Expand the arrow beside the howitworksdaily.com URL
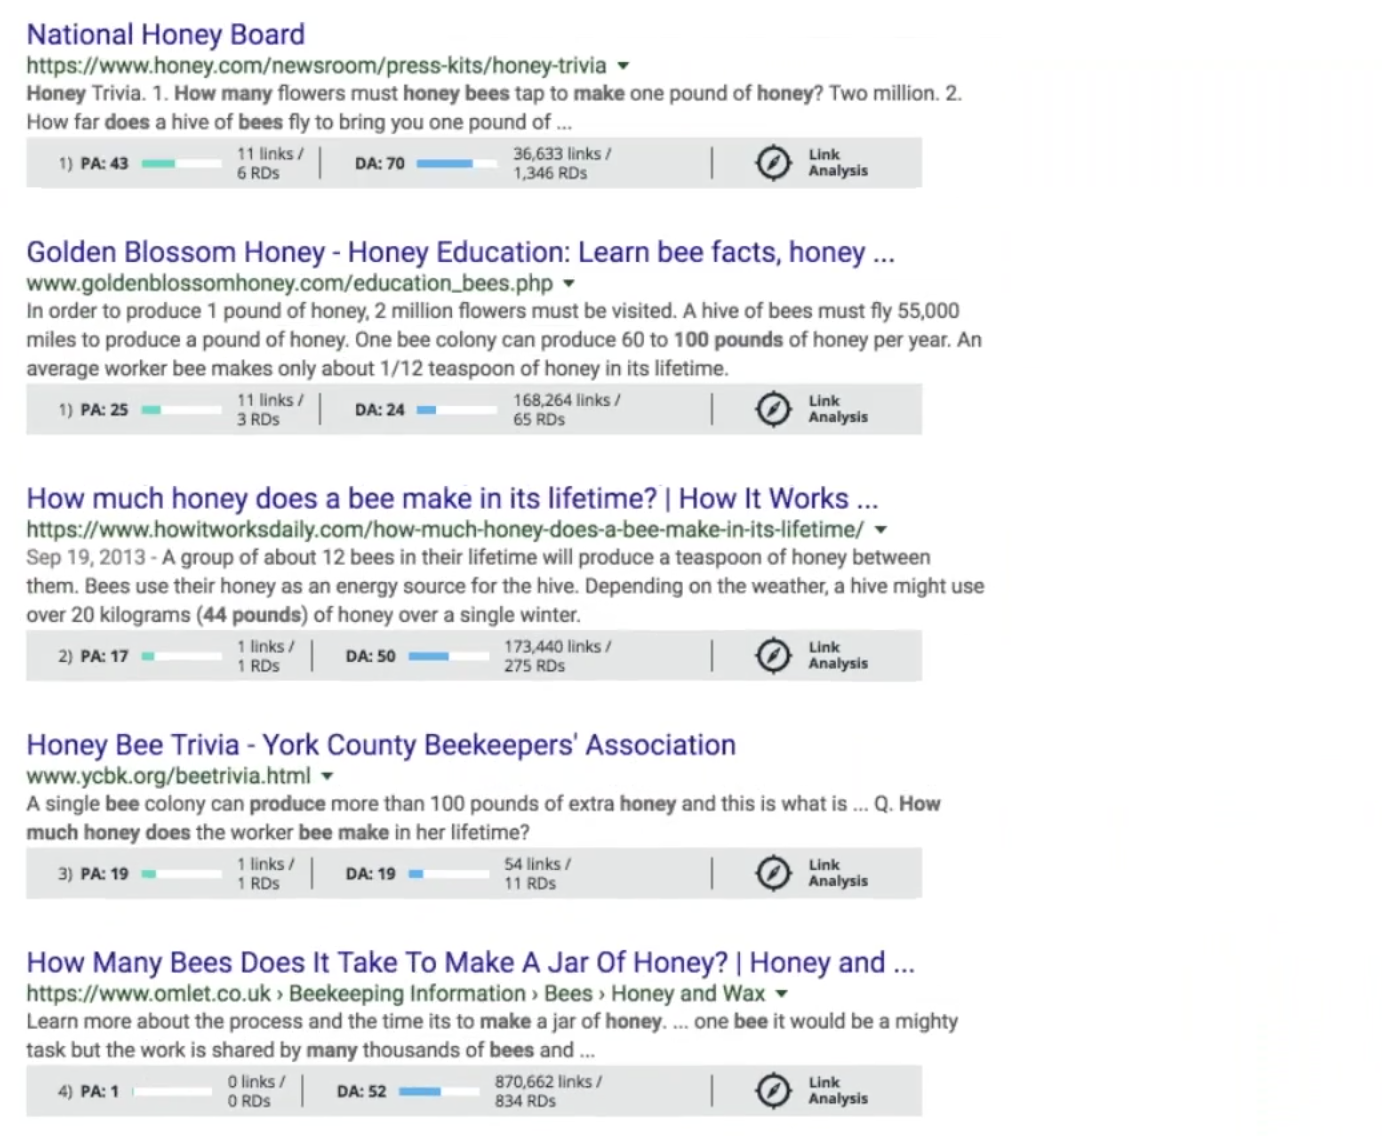The image size is (1382, 1136). pos(880,530)
